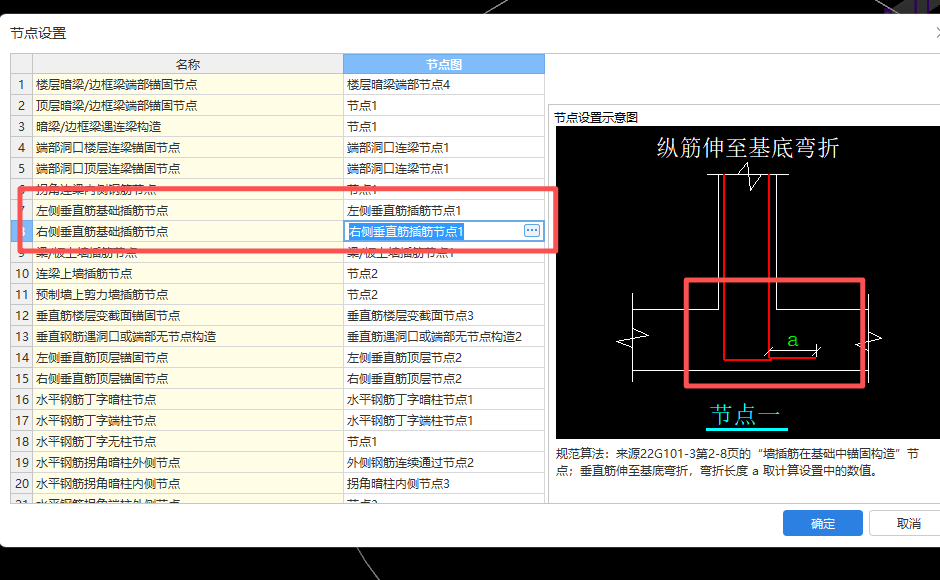Open the node picker via the ellipsis icon
This screenshot has width=940, height=580.
tap(531, 230)
